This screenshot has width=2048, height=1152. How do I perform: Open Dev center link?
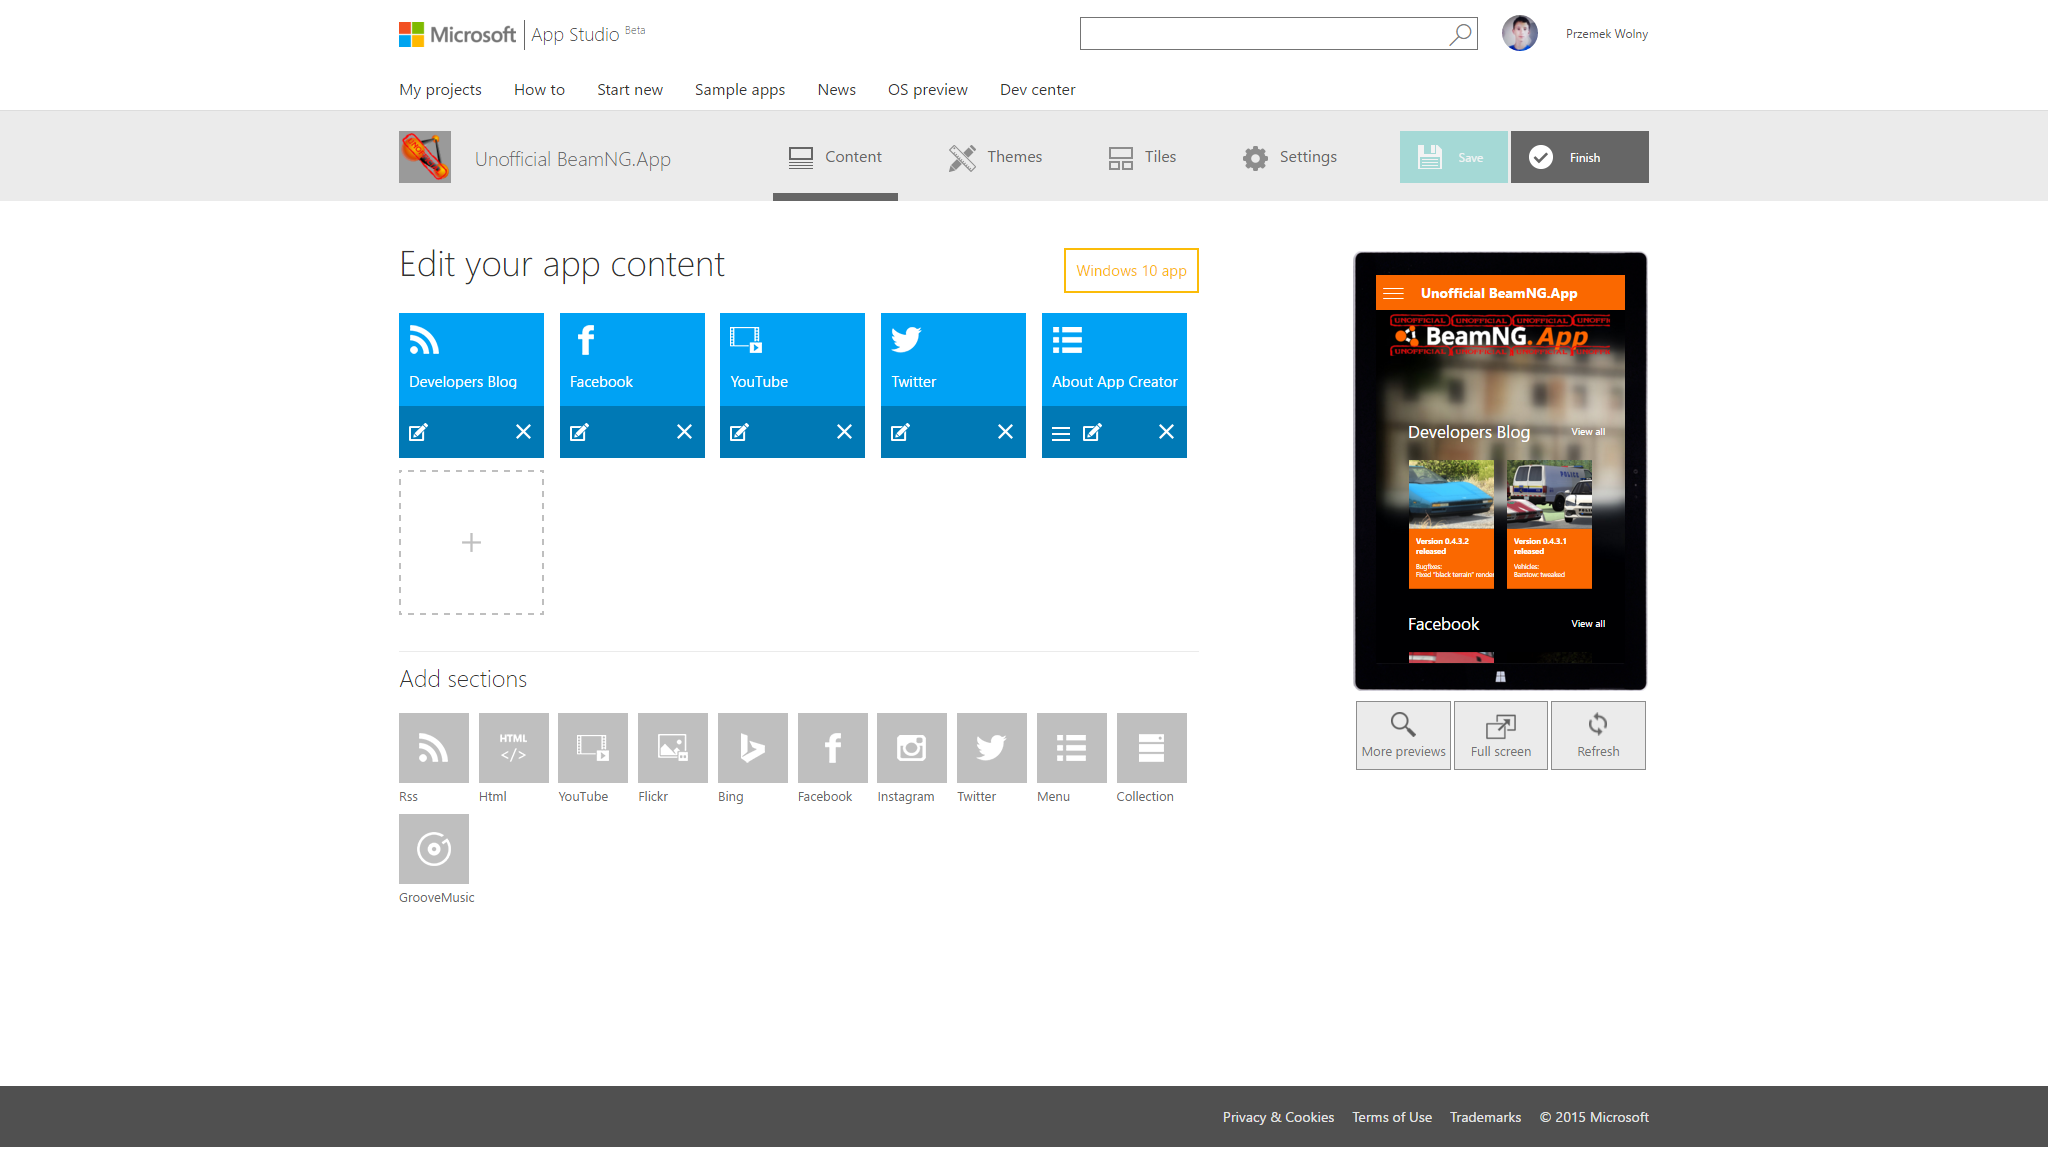click(x=1038, y=90)
